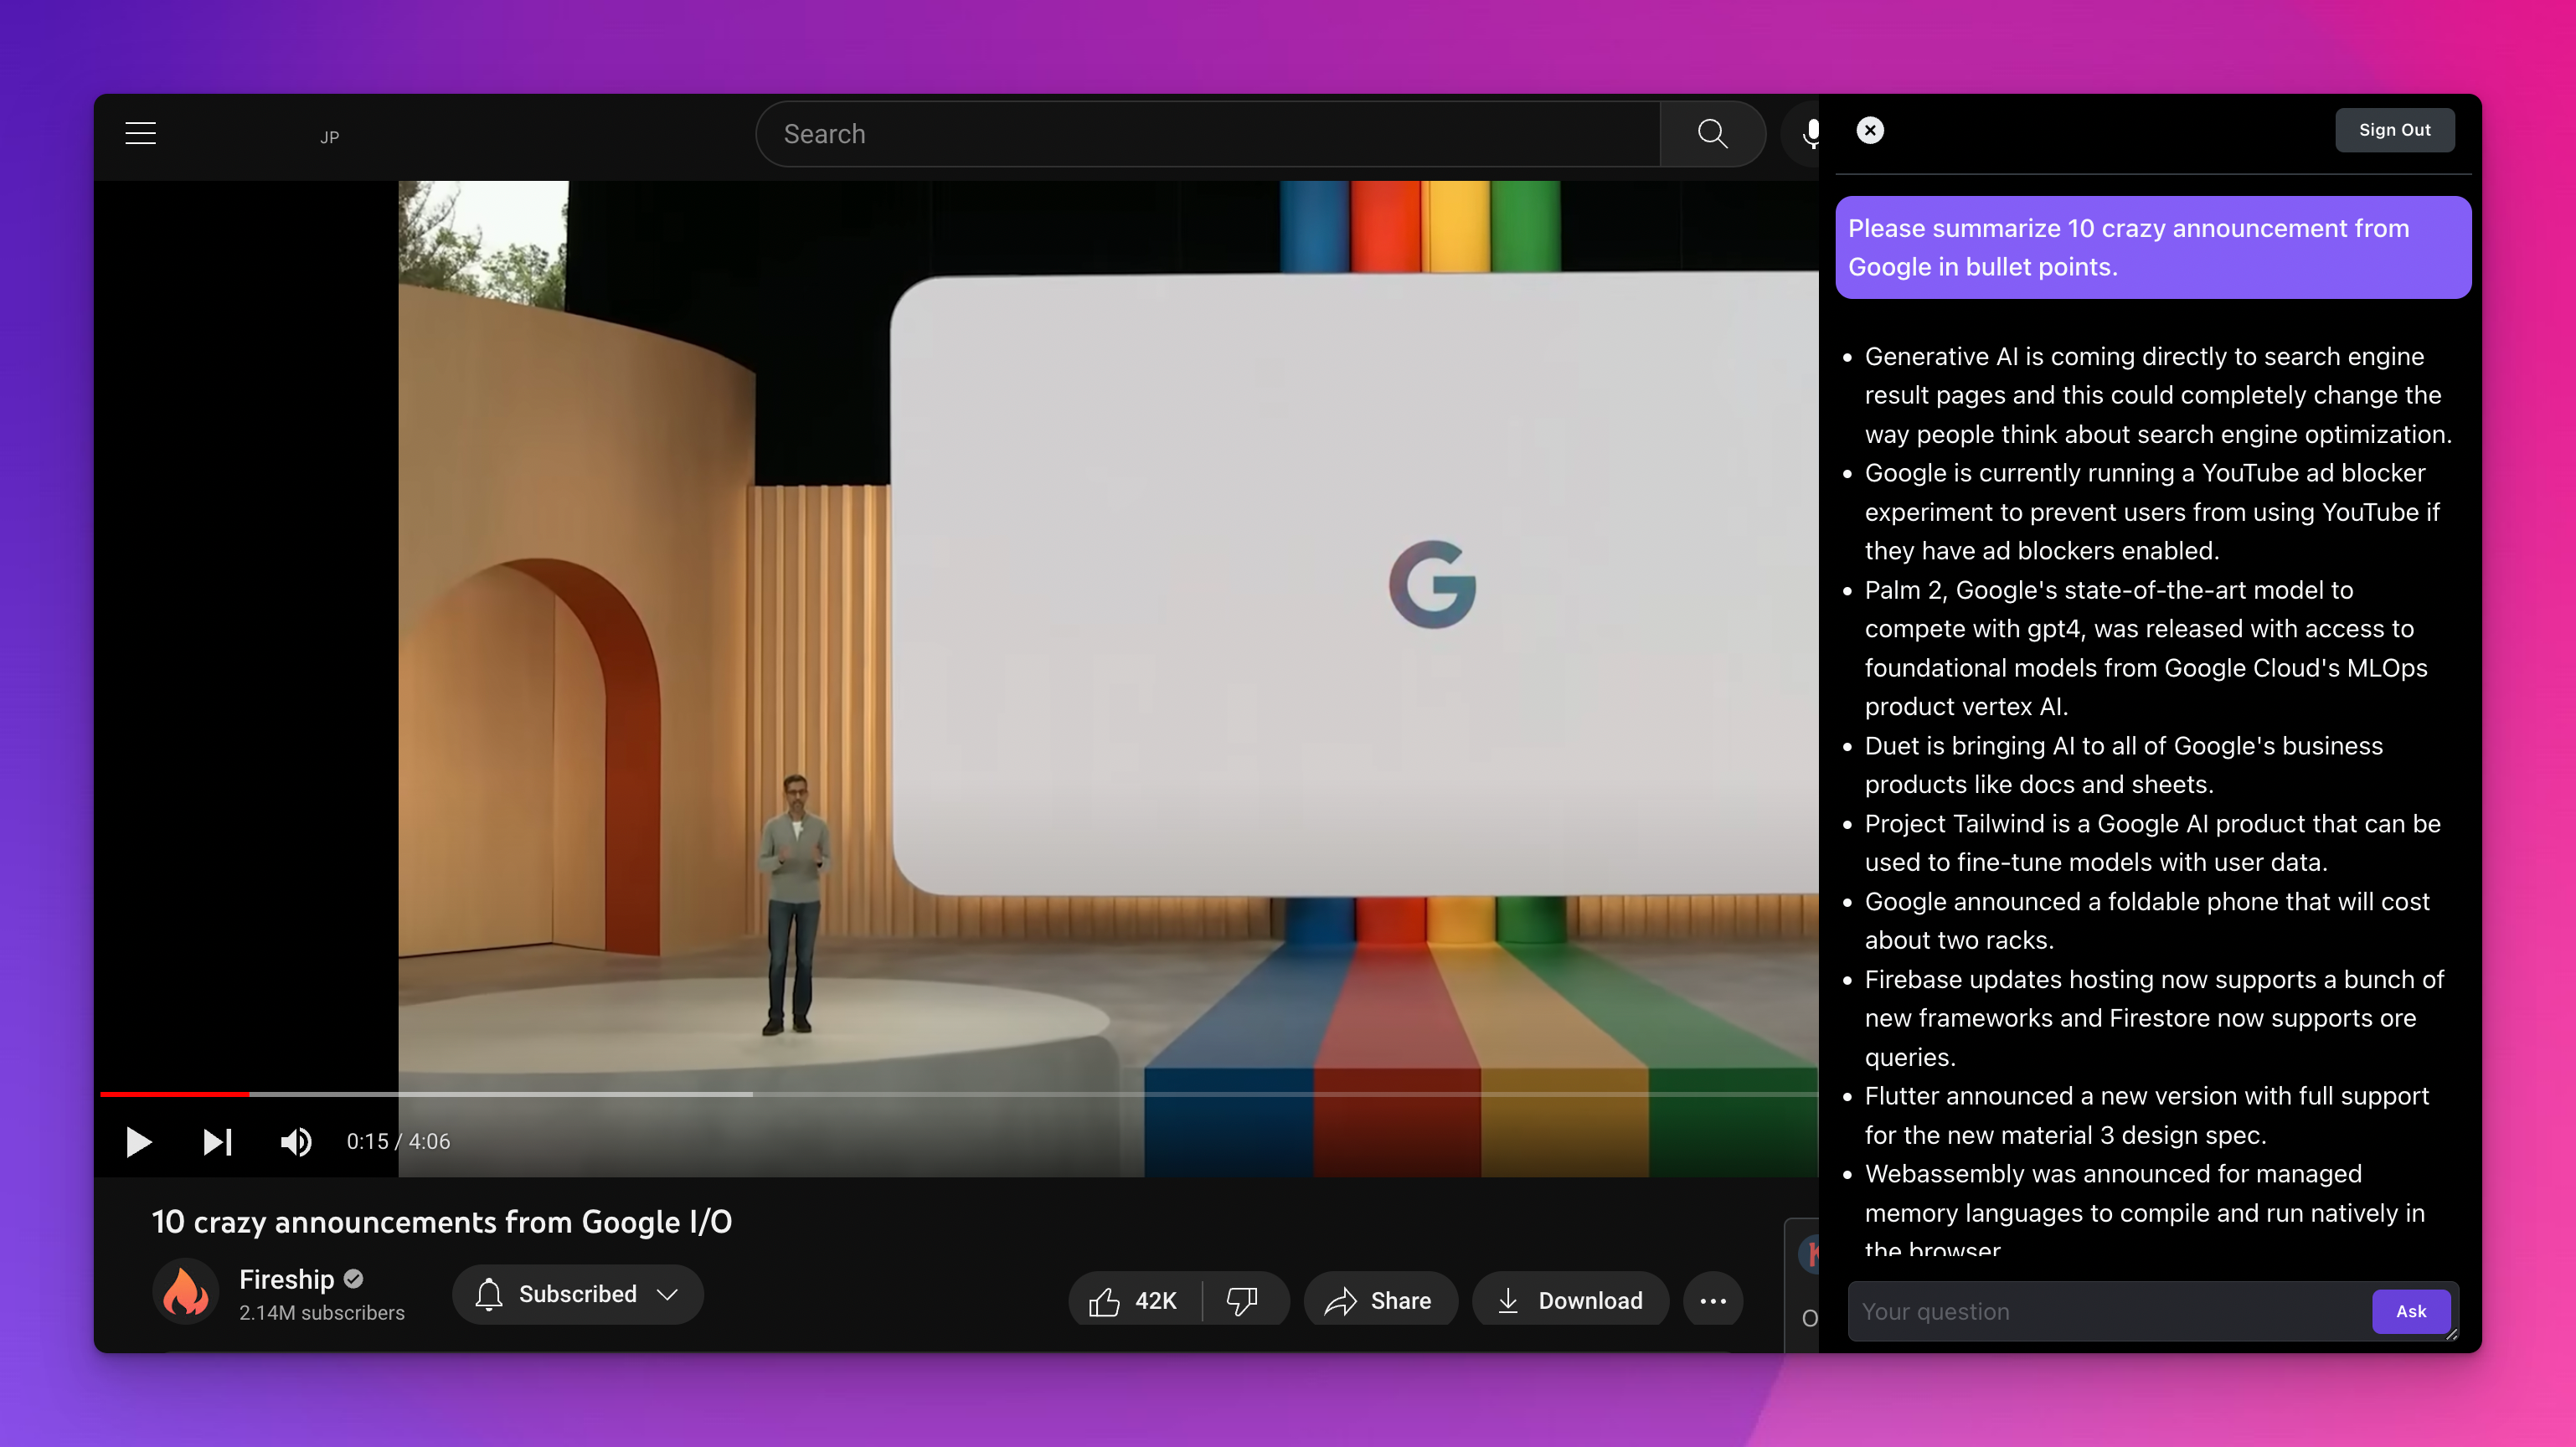Open the hamburger guide menu

[140, 133]
